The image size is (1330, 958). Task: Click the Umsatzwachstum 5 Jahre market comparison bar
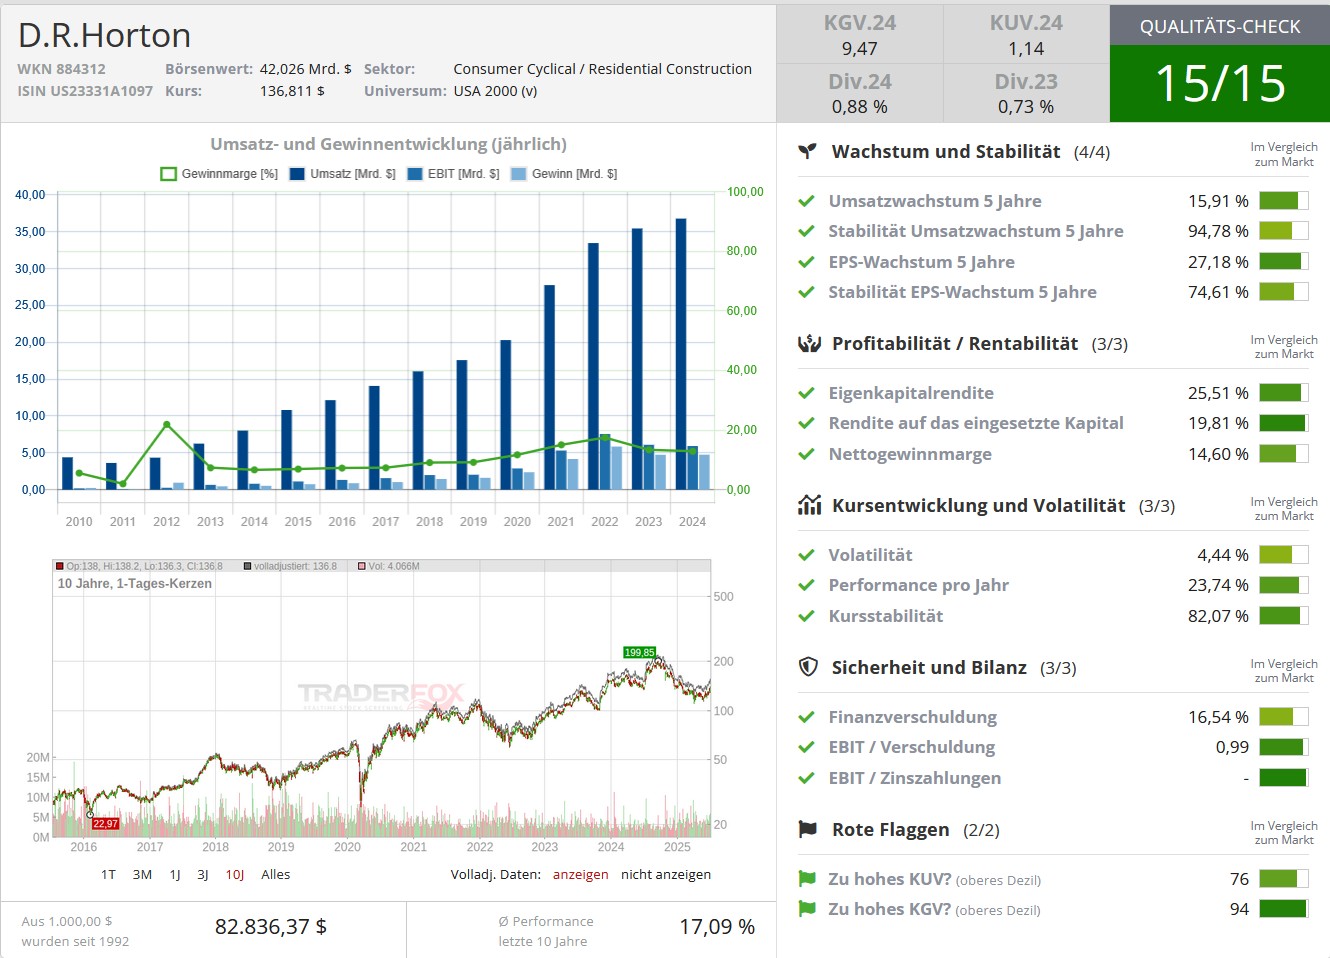click(1284, 201)
